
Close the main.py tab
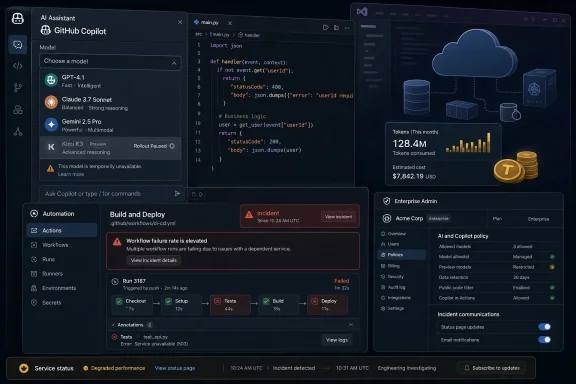pyautogui.click(x=230, y=23)
